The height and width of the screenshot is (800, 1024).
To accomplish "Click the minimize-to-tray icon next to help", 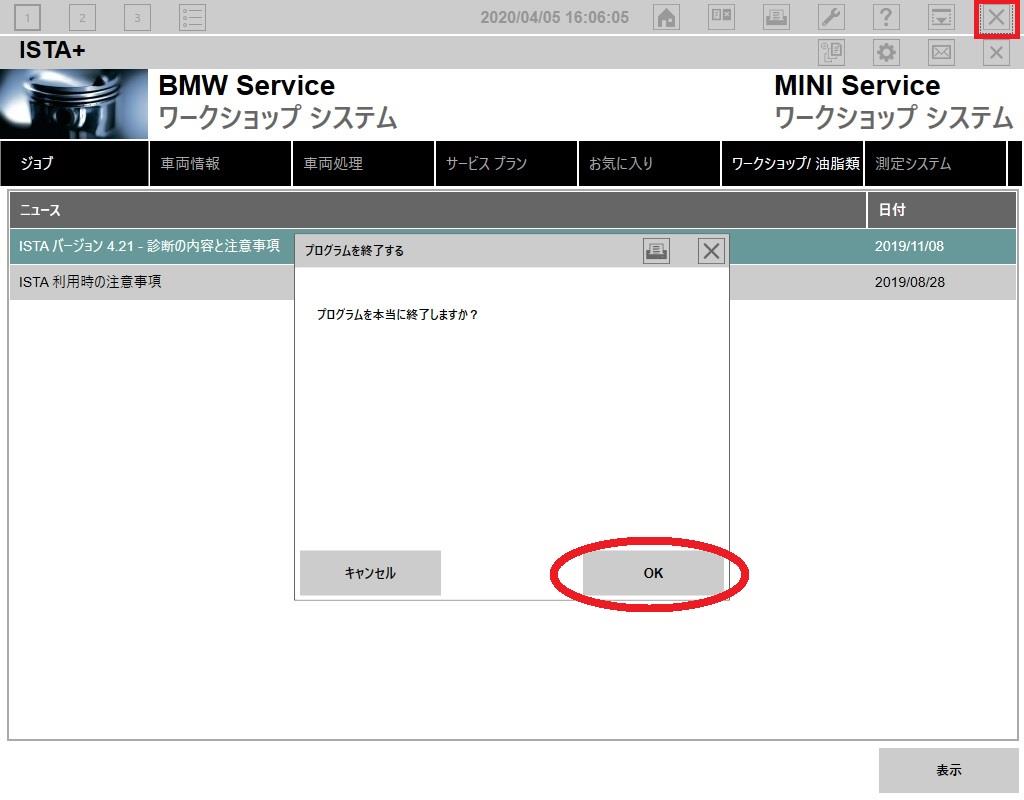I will (x=941, y=17).
